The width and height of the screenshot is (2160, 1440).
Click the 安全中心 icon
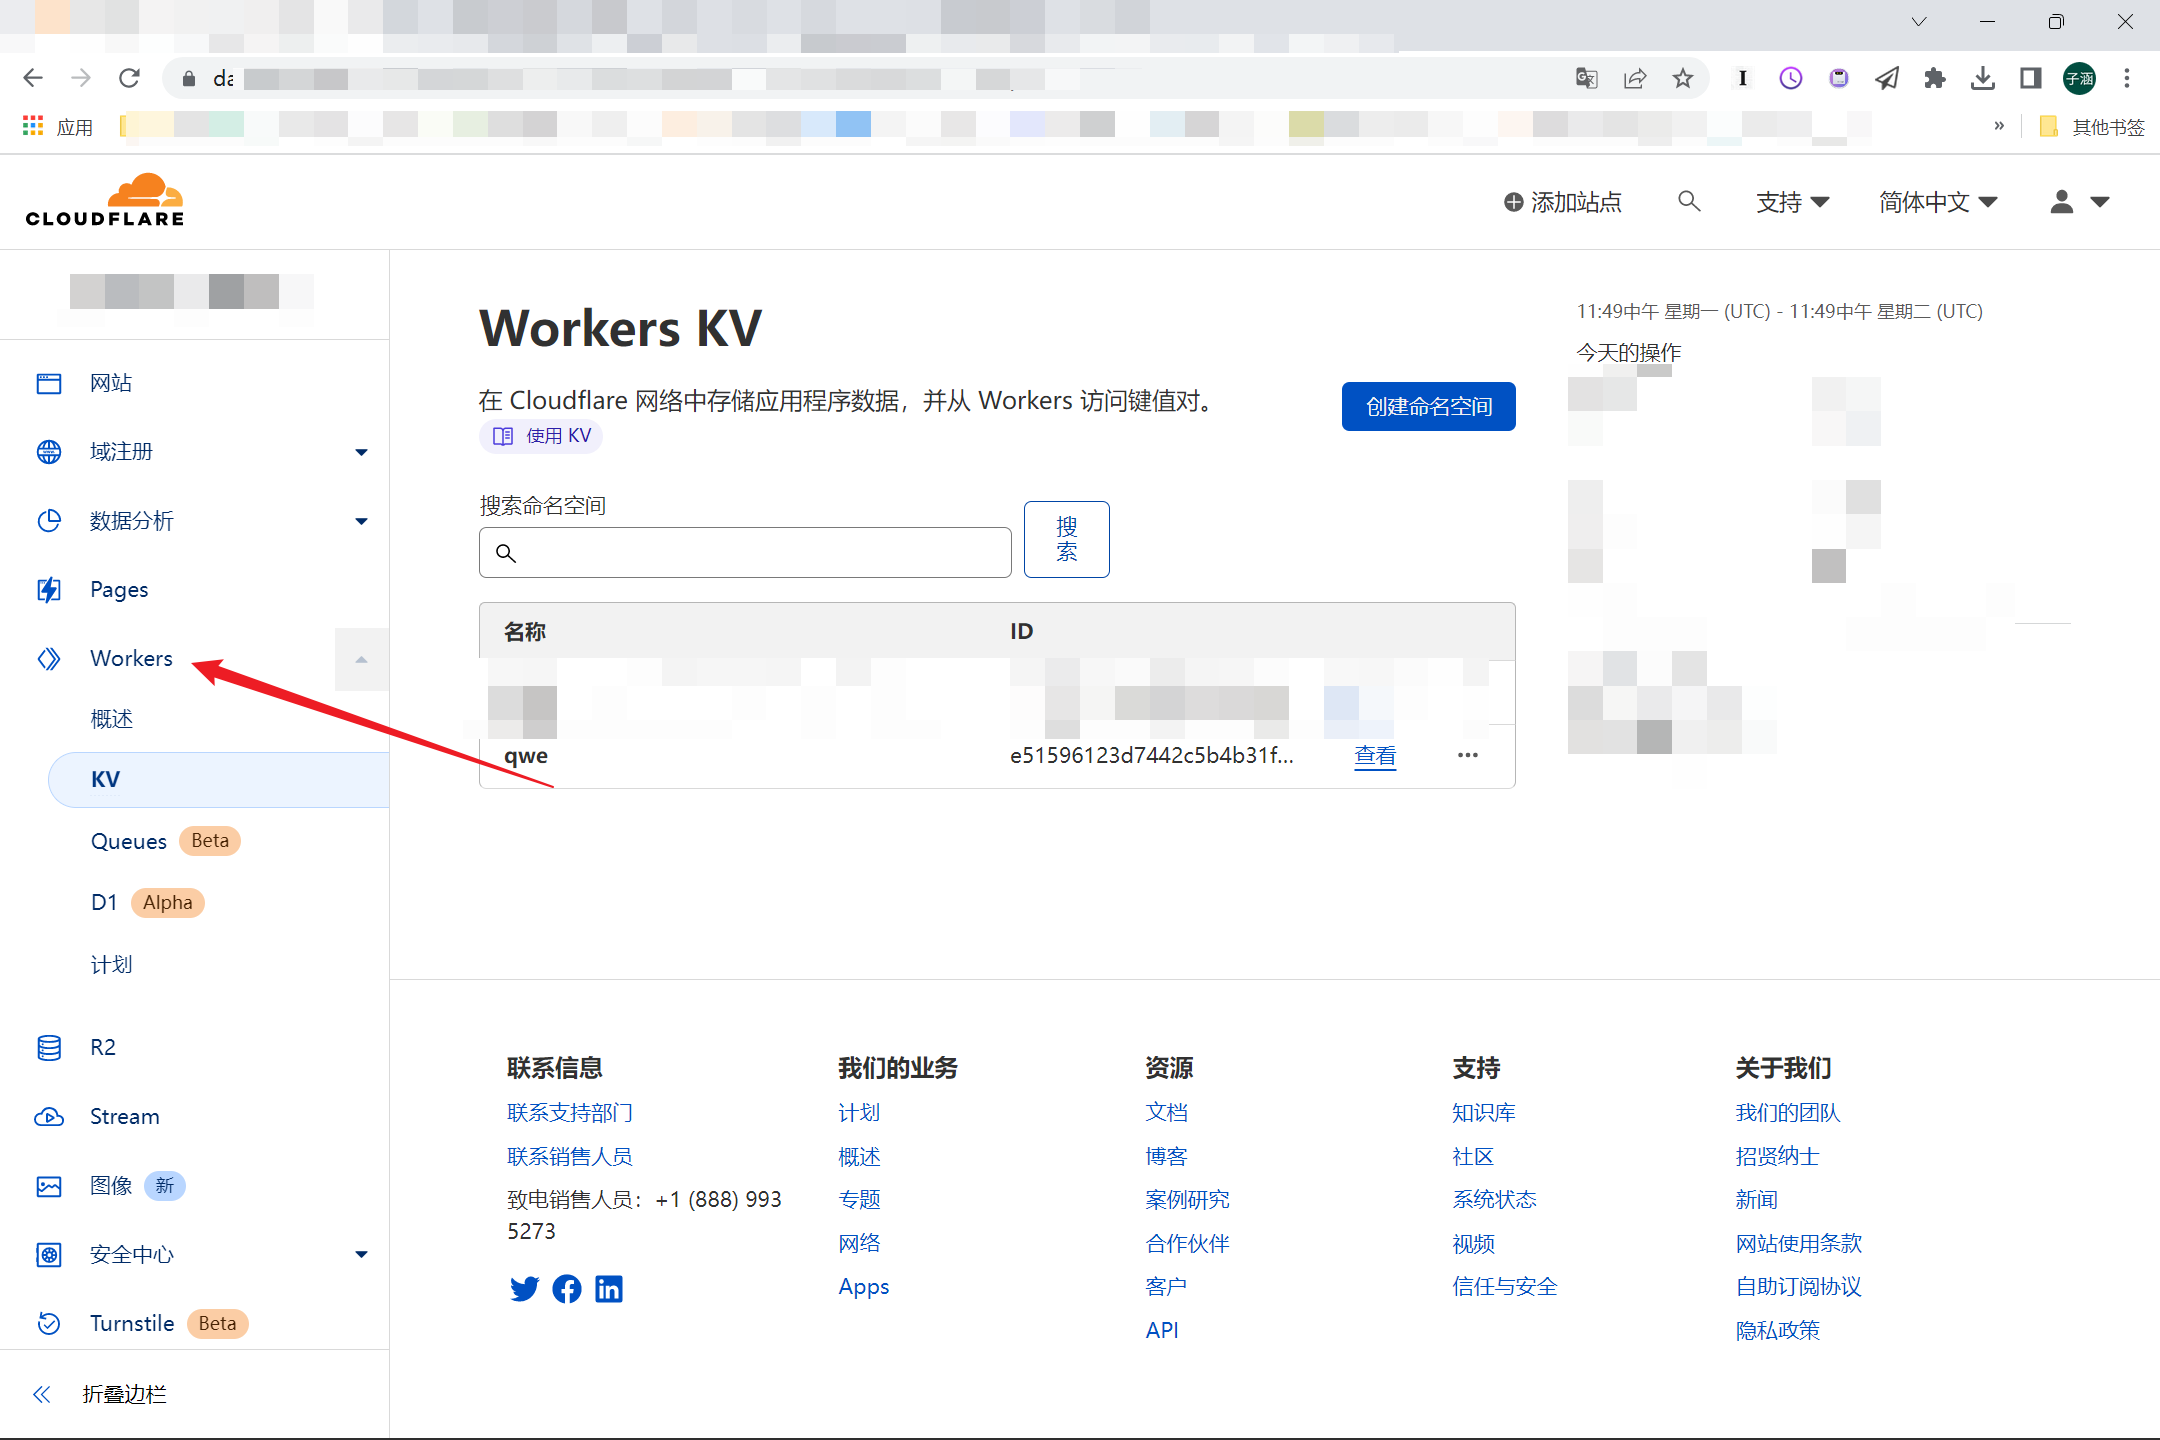49,1255
